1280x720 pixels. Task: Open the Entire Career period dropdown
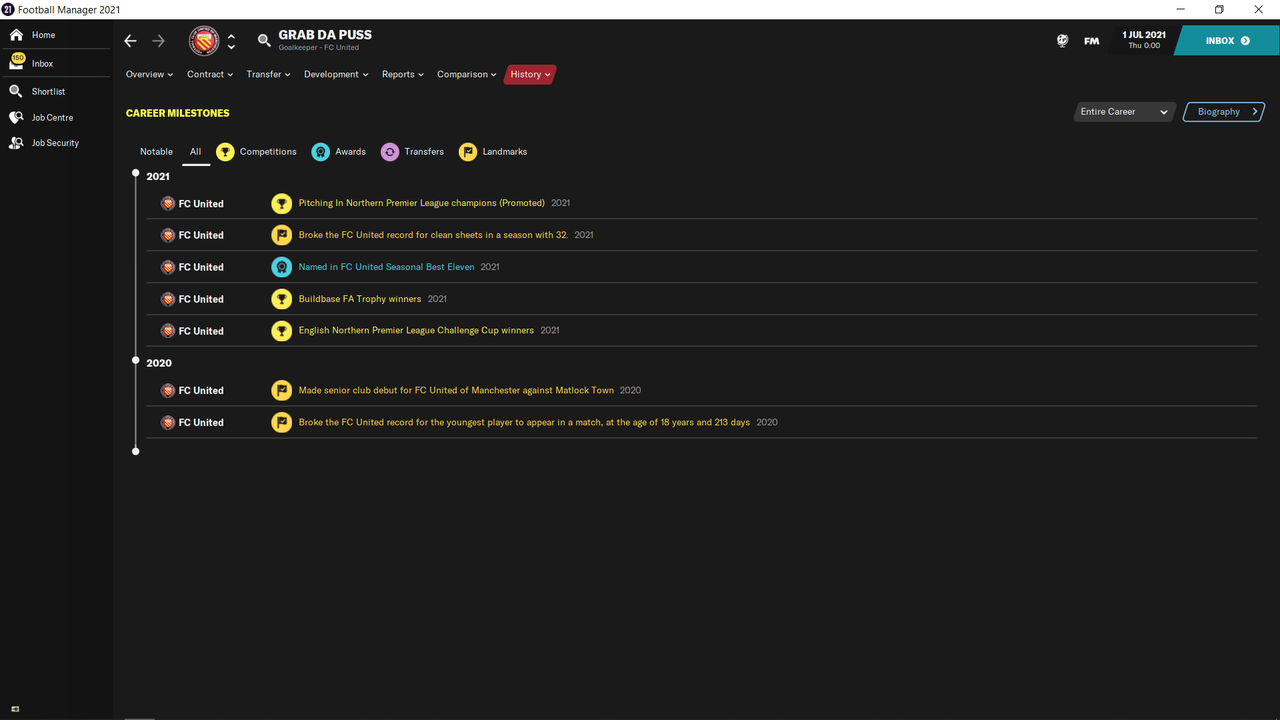(1124, 112)
